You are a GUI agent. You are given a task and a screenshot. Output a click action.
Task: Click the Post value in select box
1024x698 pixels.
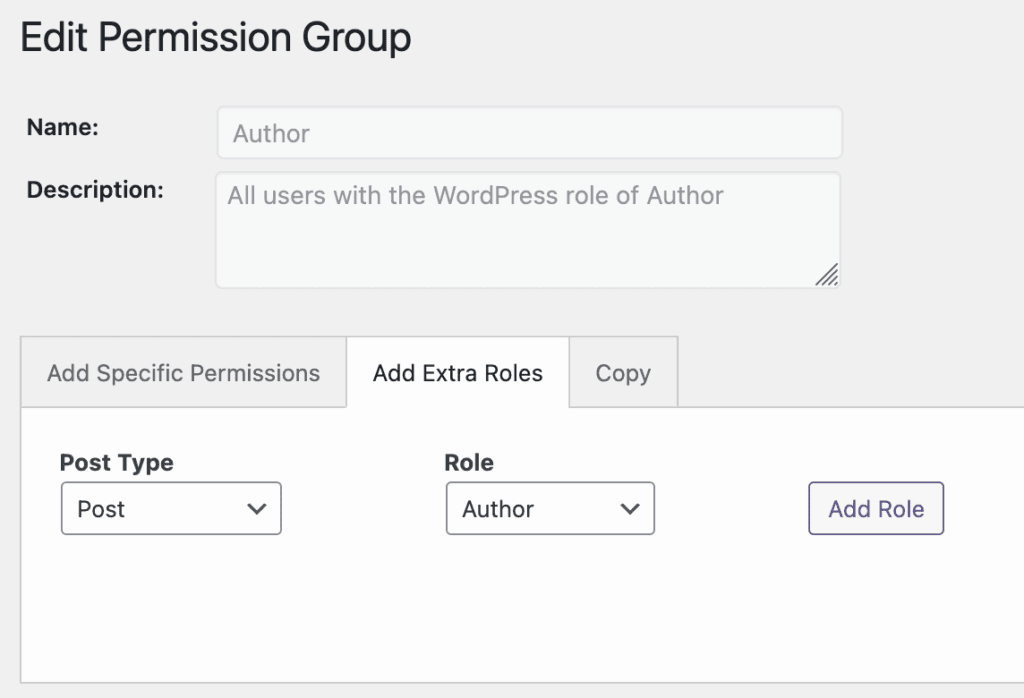pos(101,509)
